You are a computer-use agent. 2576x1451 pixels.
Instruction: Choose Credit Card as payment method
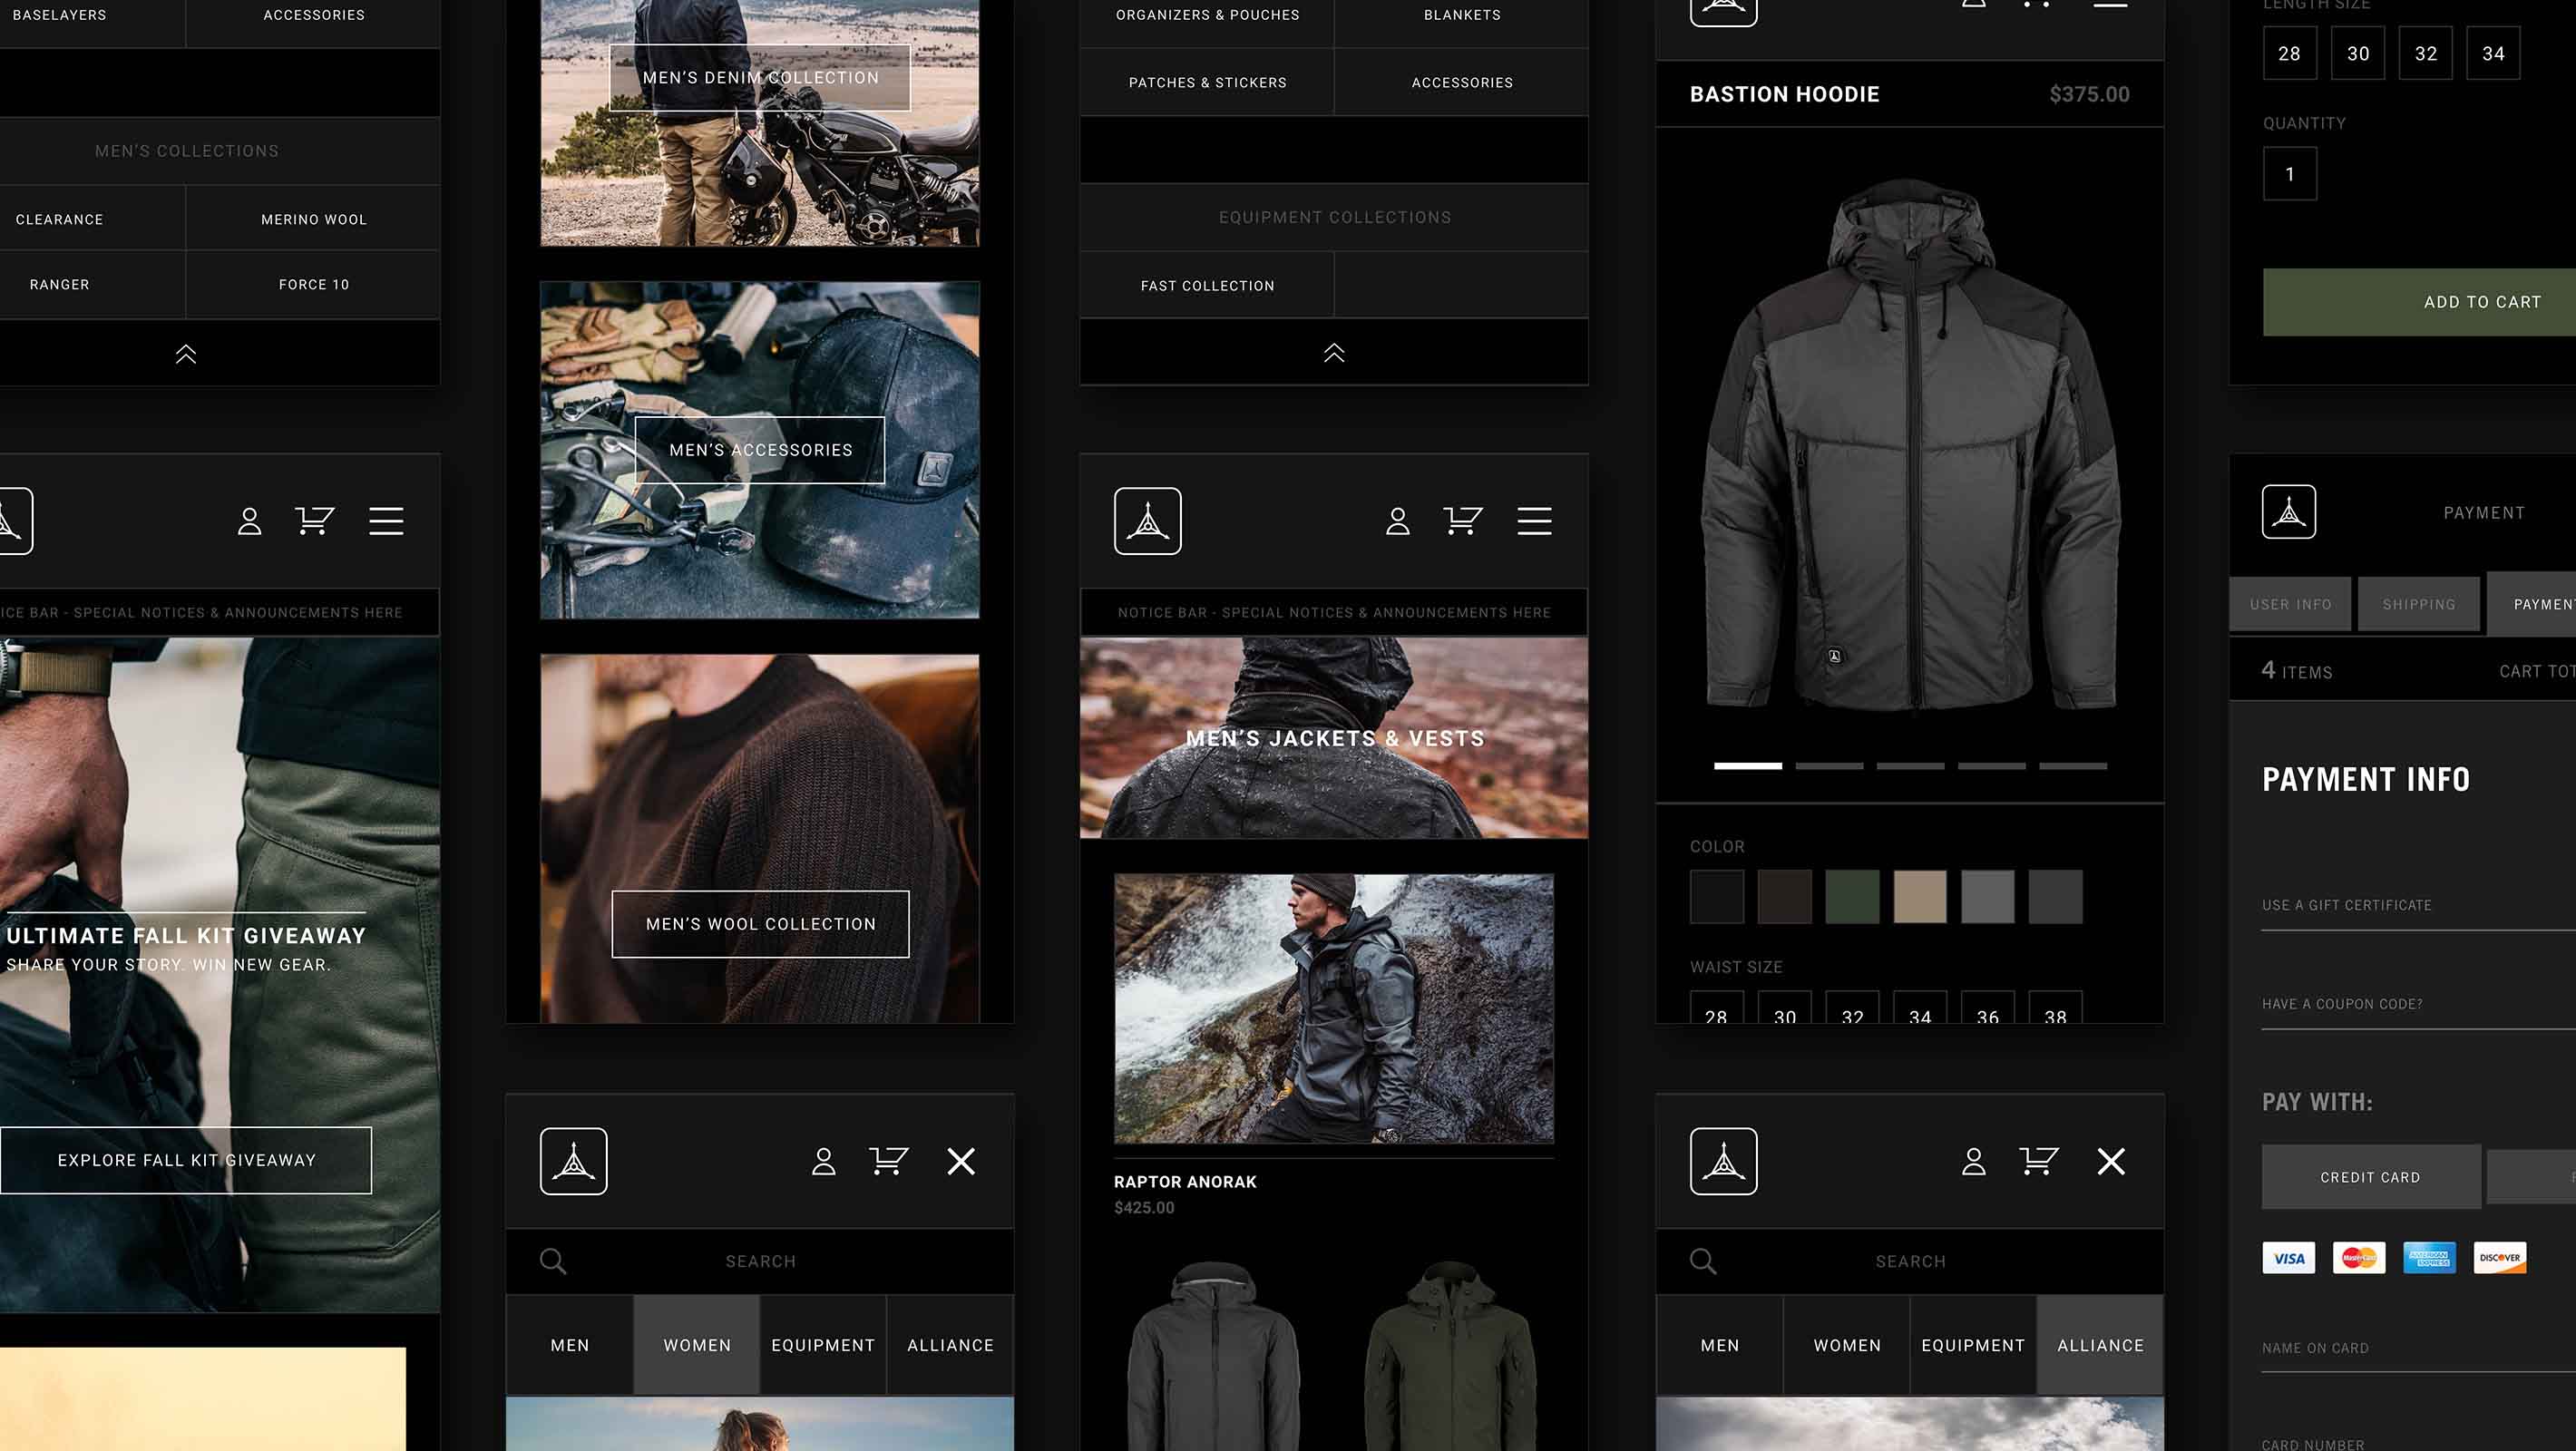click(x=2369, y=1176)
